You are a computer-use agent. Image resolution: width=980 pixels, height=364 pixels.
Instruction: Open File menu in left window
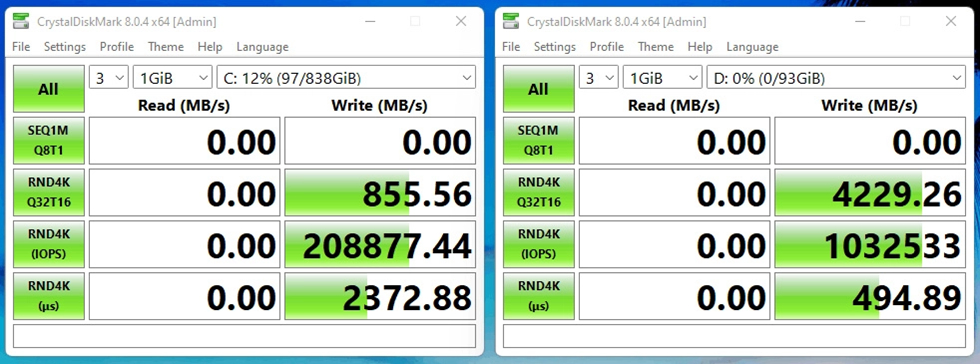click(x=21, y=47)
